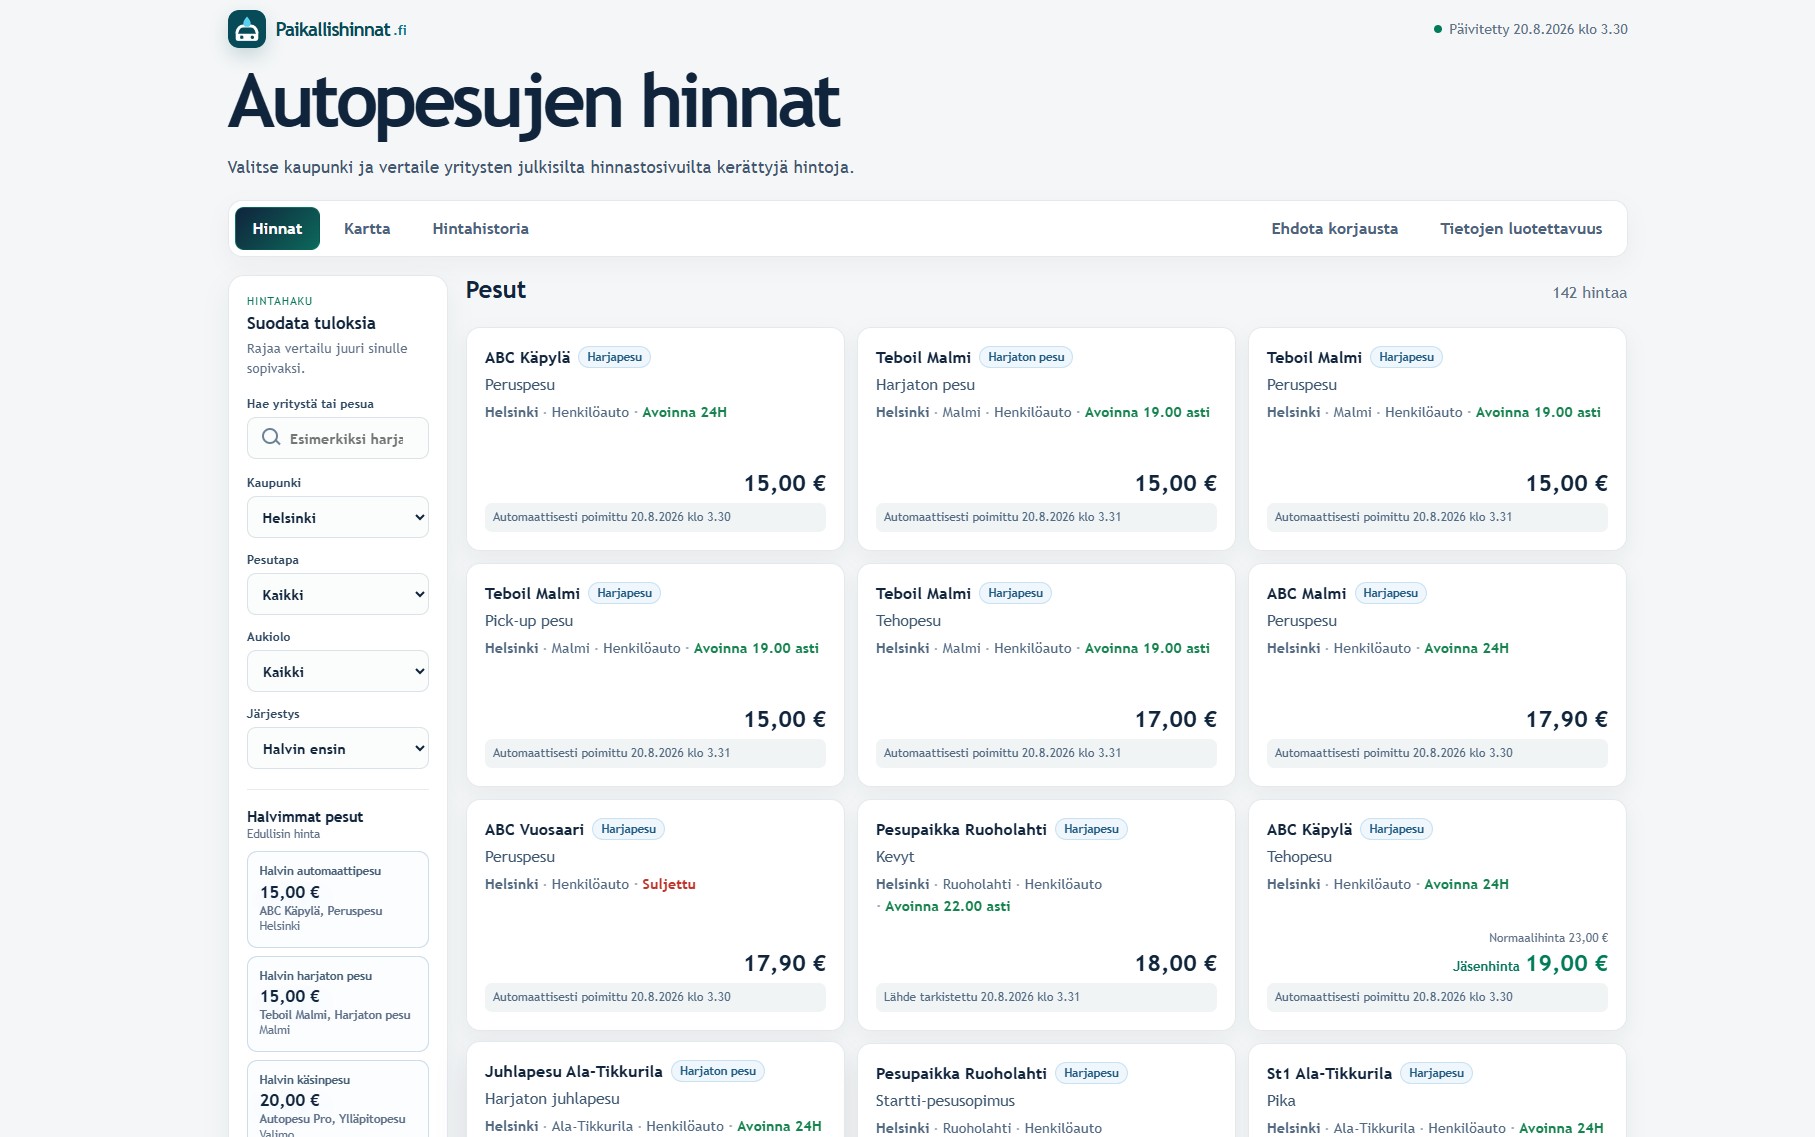The image size is (1815, 1137).
Task: Select the Halvin automaattipesu summary card
Action: 338,899
